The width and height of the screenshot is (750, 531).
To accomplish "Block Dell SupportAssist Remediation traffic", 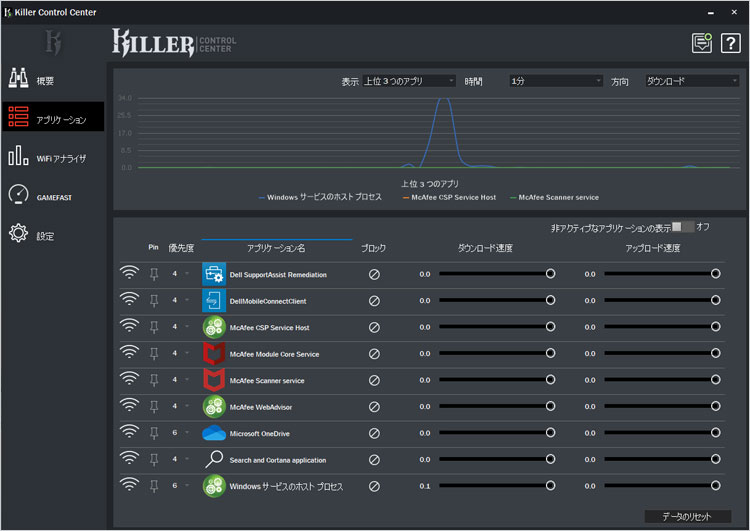I will click(x=374, y=275).
